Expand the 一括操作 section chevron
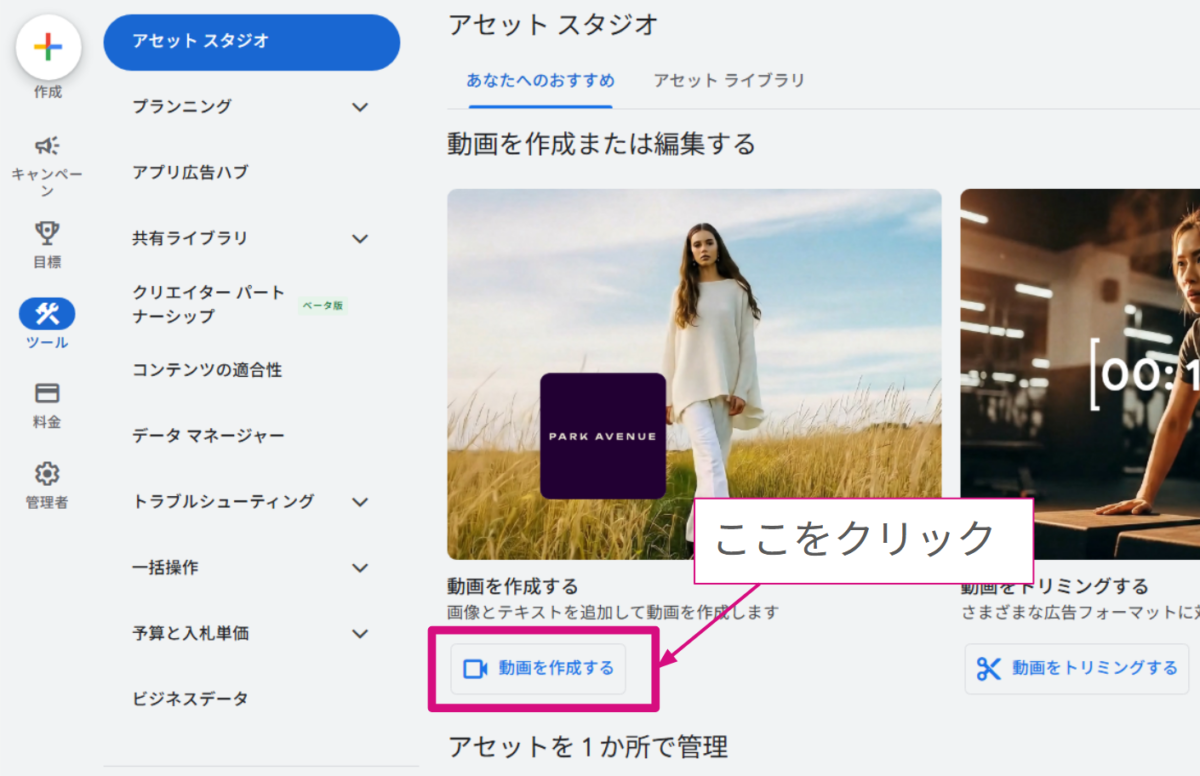Screen dimensions: 1200x776 pyautogui.click(x=360, y=567)
